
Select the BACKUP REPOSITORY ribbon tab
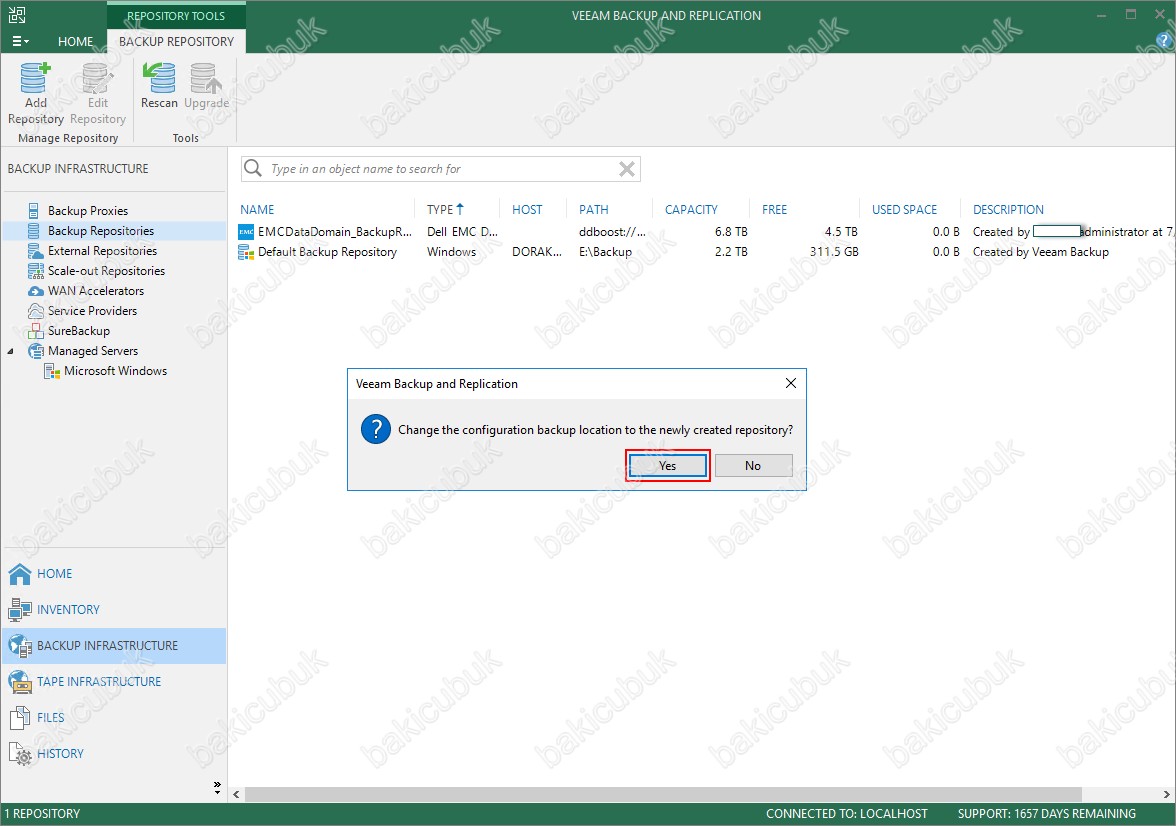(x=176, y=41)
